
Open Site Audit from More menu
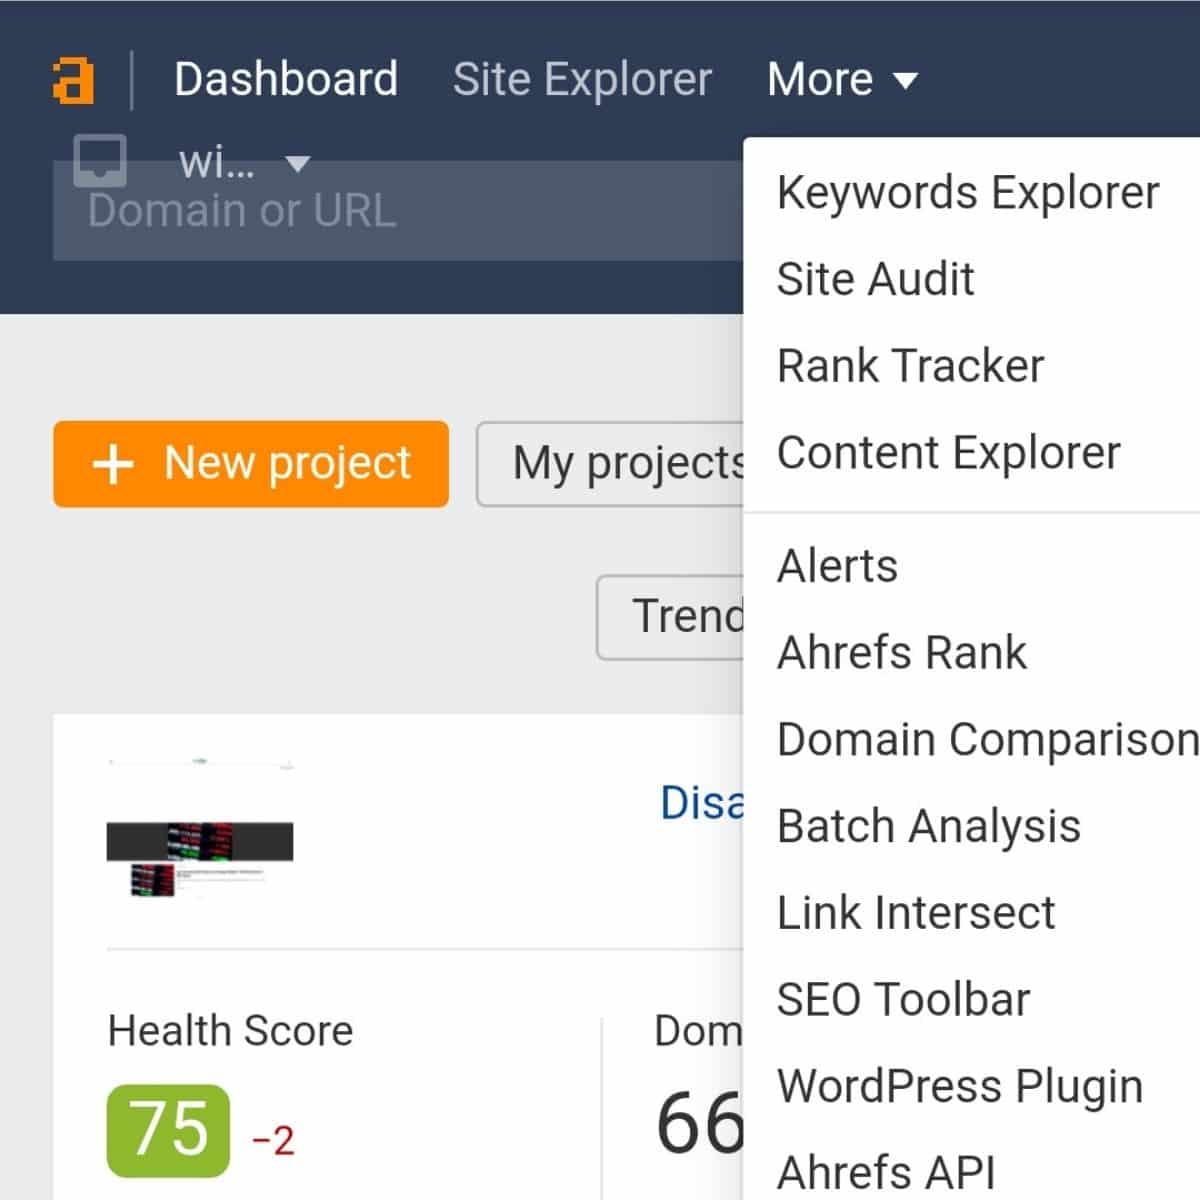(x=875, y=279)
